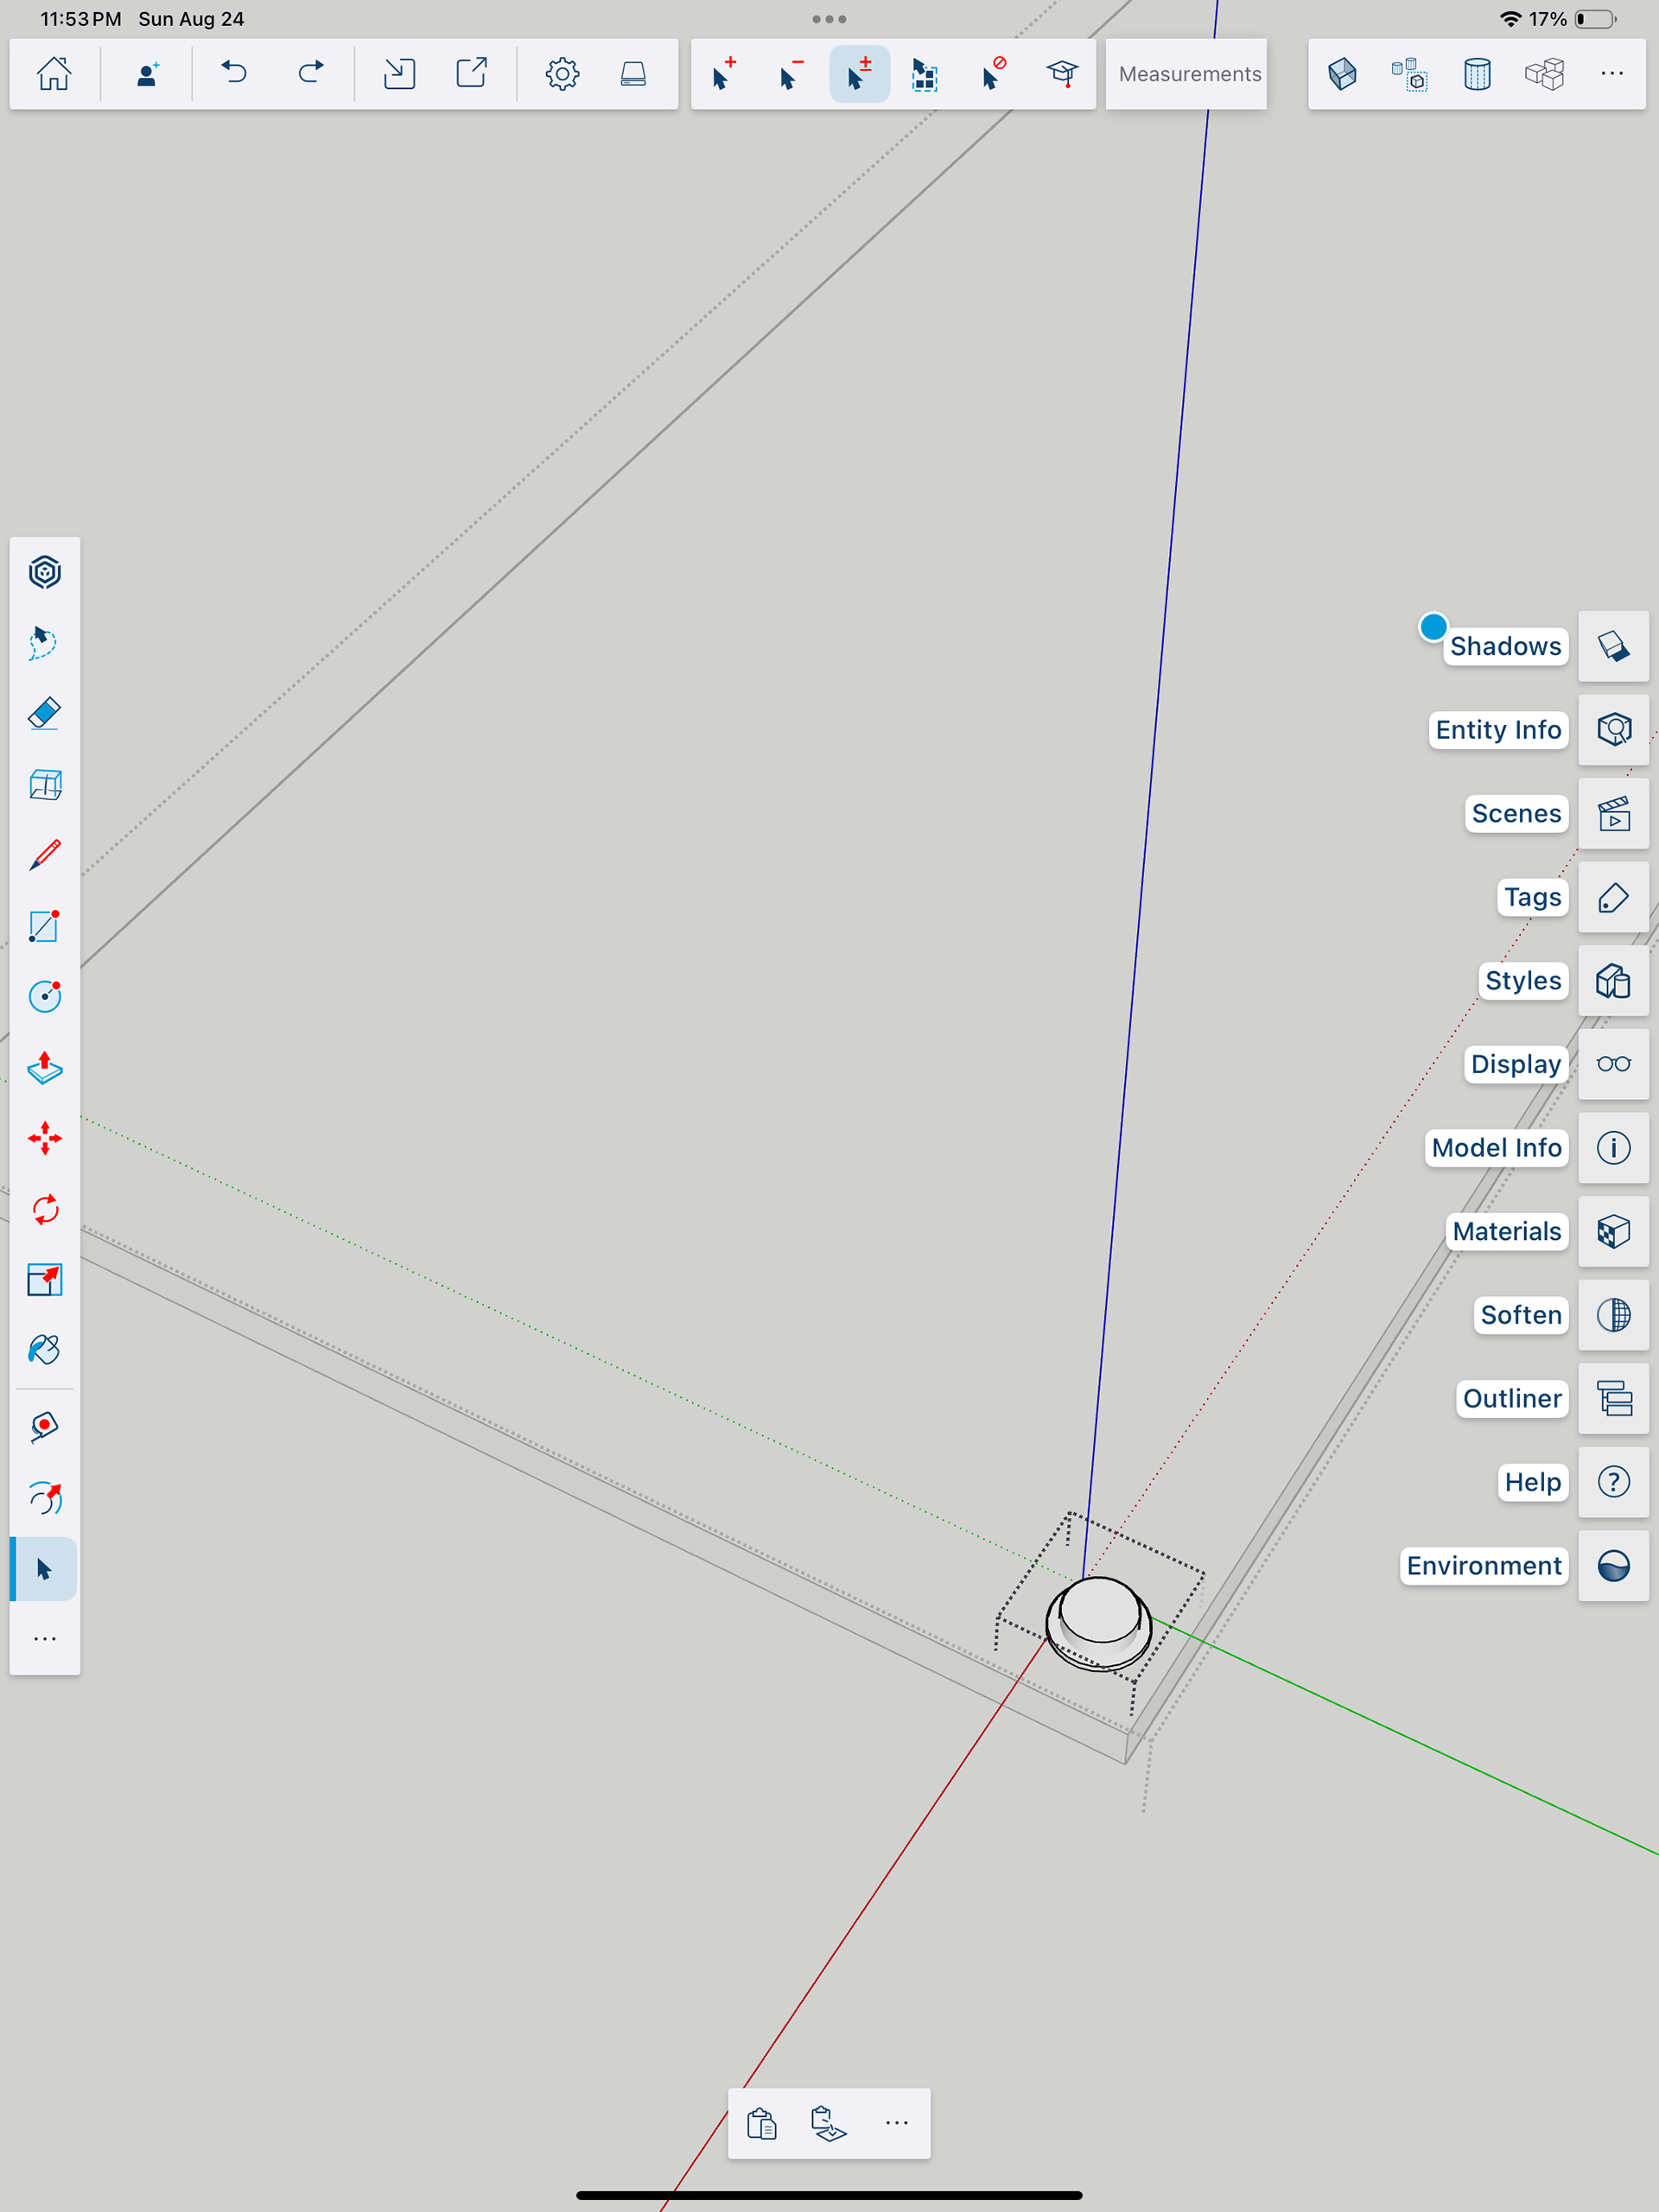
Task: Select the Eraser tool
Action: (x=45, y=714)
